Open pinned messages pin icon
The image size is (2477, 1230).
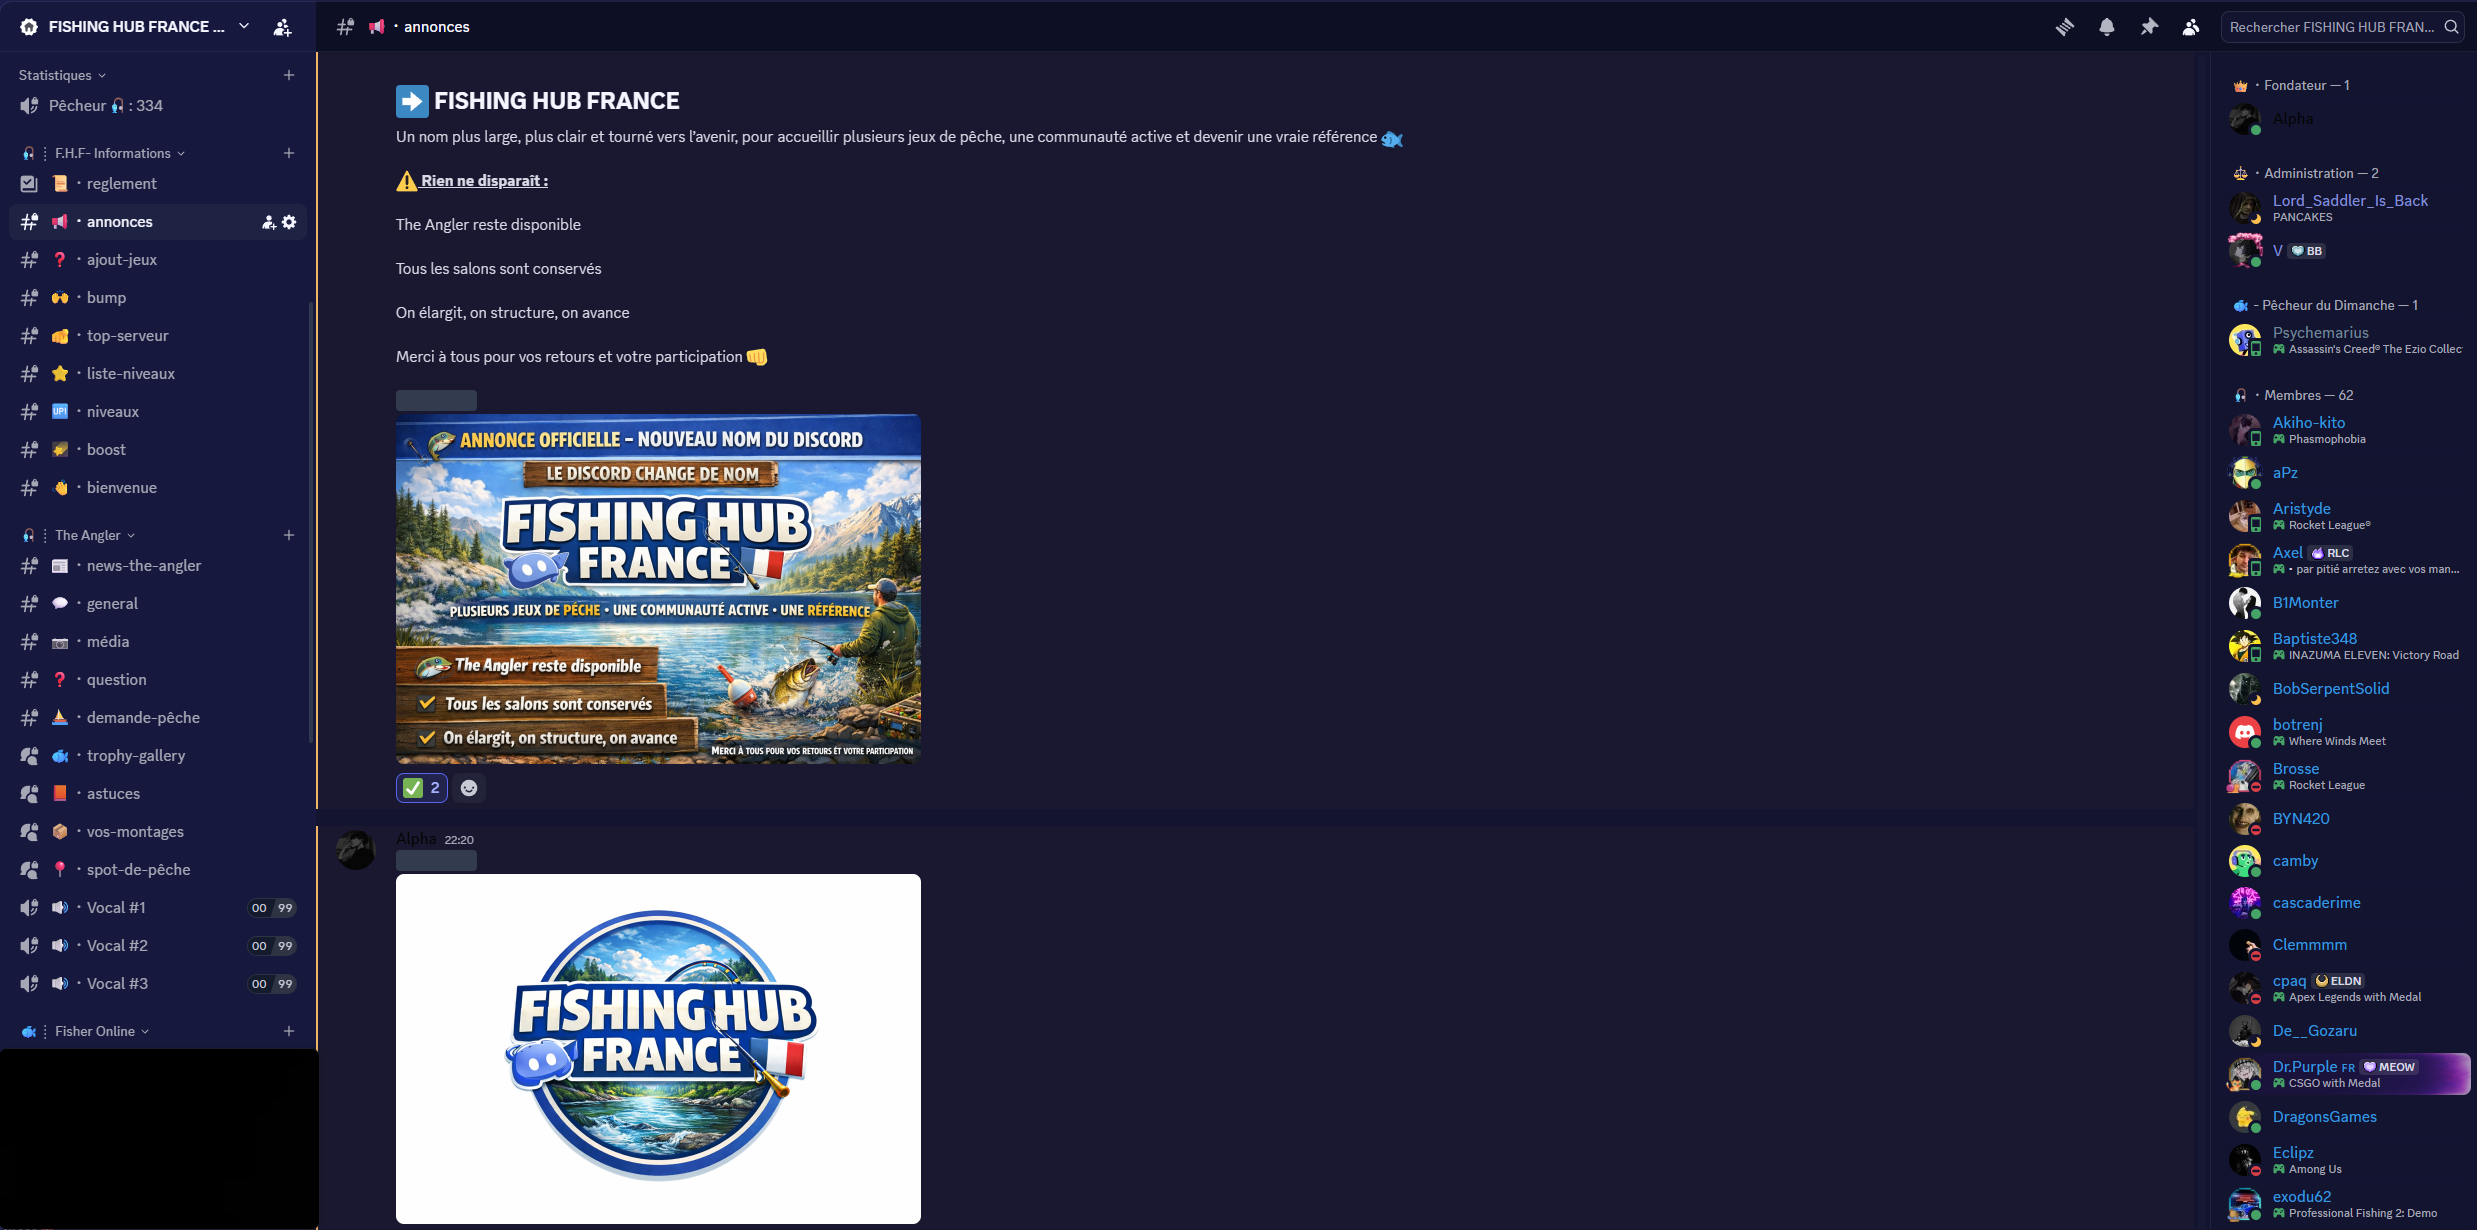(x=2148, y=27)
